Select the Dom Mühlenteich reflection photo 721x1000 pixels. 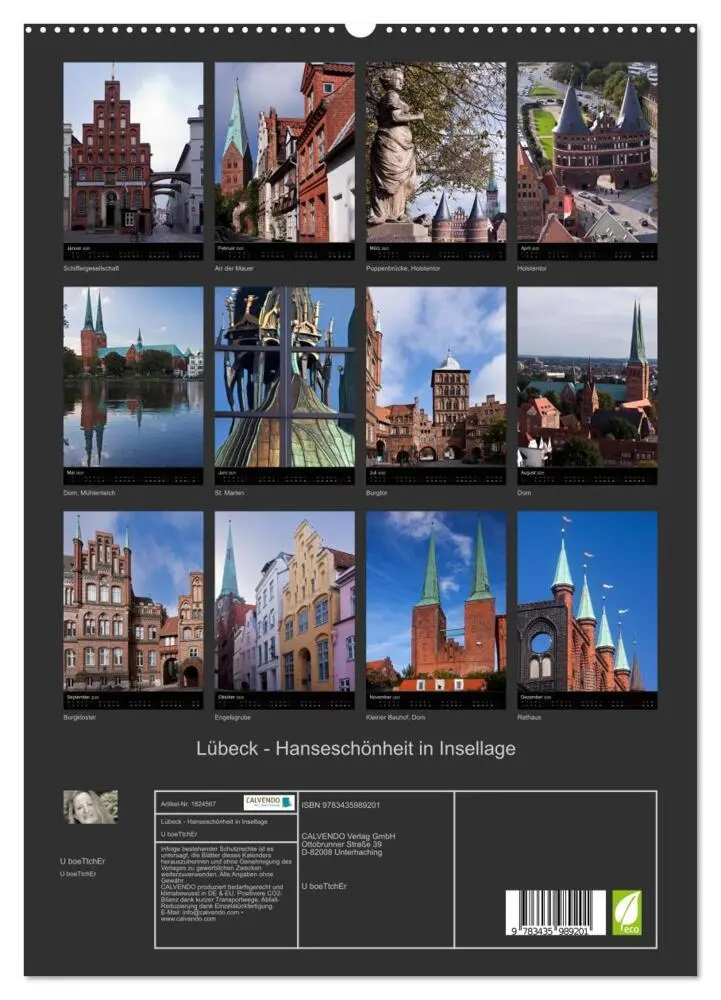133,377
